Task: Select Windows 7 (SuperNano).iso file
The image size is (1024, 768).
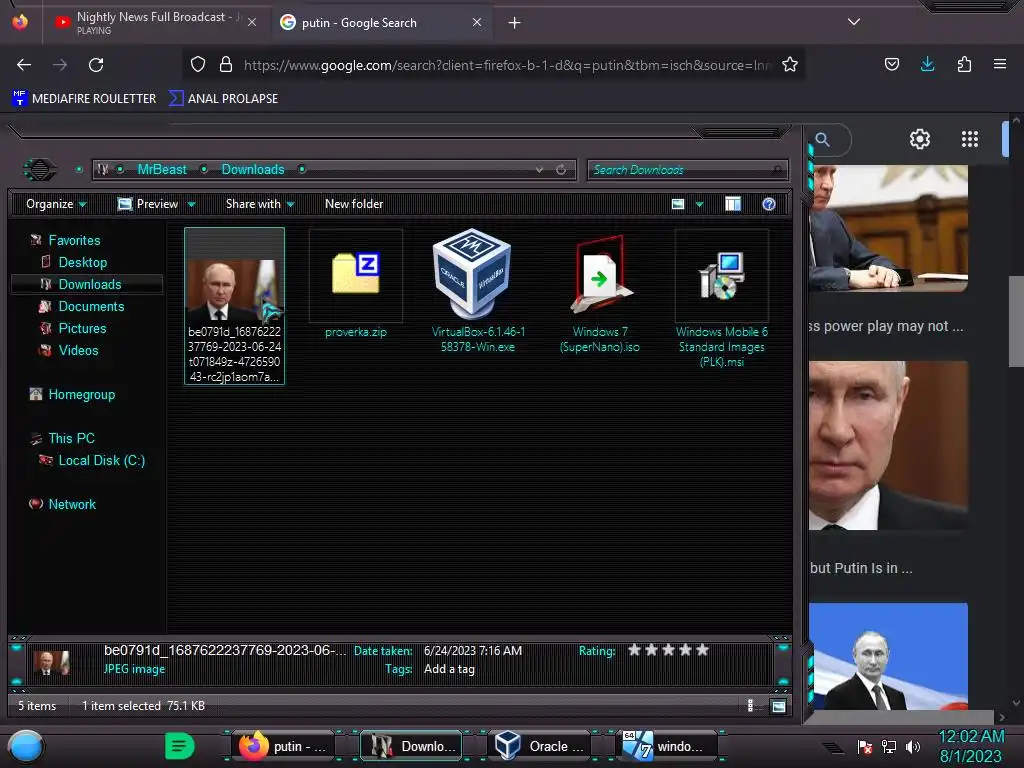Action: [600, 293]
